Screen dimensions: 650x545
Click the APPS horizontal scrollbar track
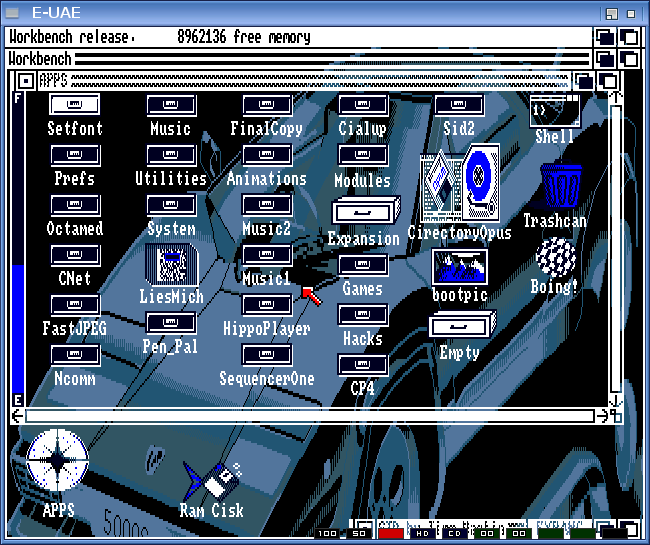point(310,416)
